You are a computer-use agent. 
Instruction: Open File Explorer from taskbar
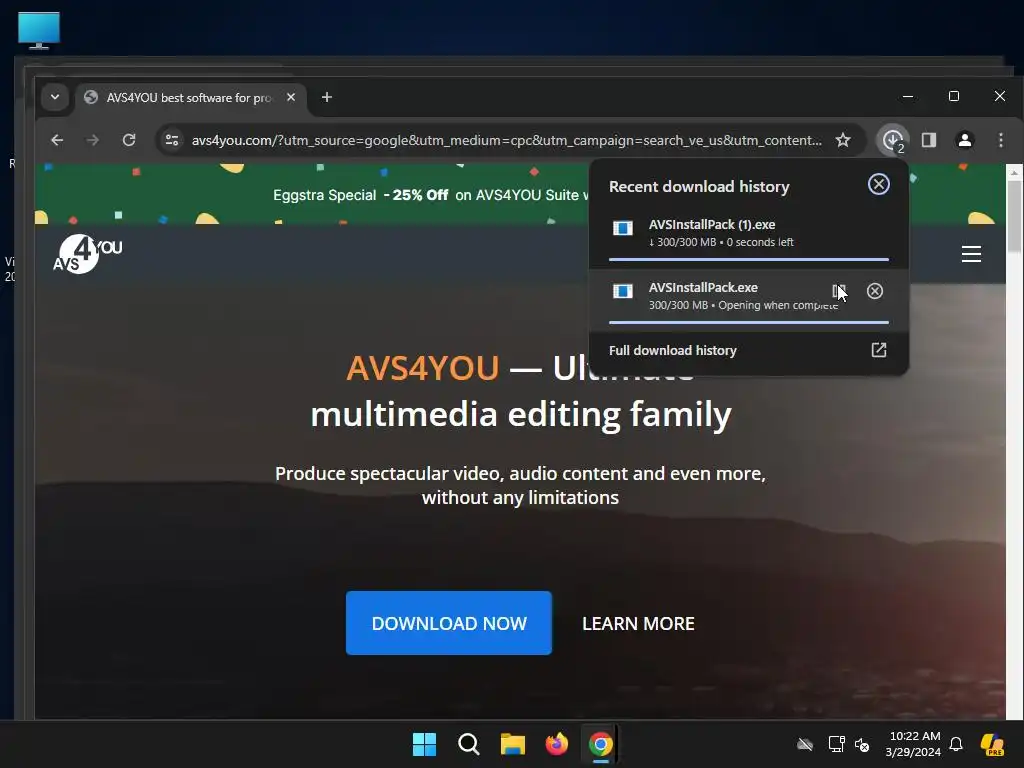[513, 744]
